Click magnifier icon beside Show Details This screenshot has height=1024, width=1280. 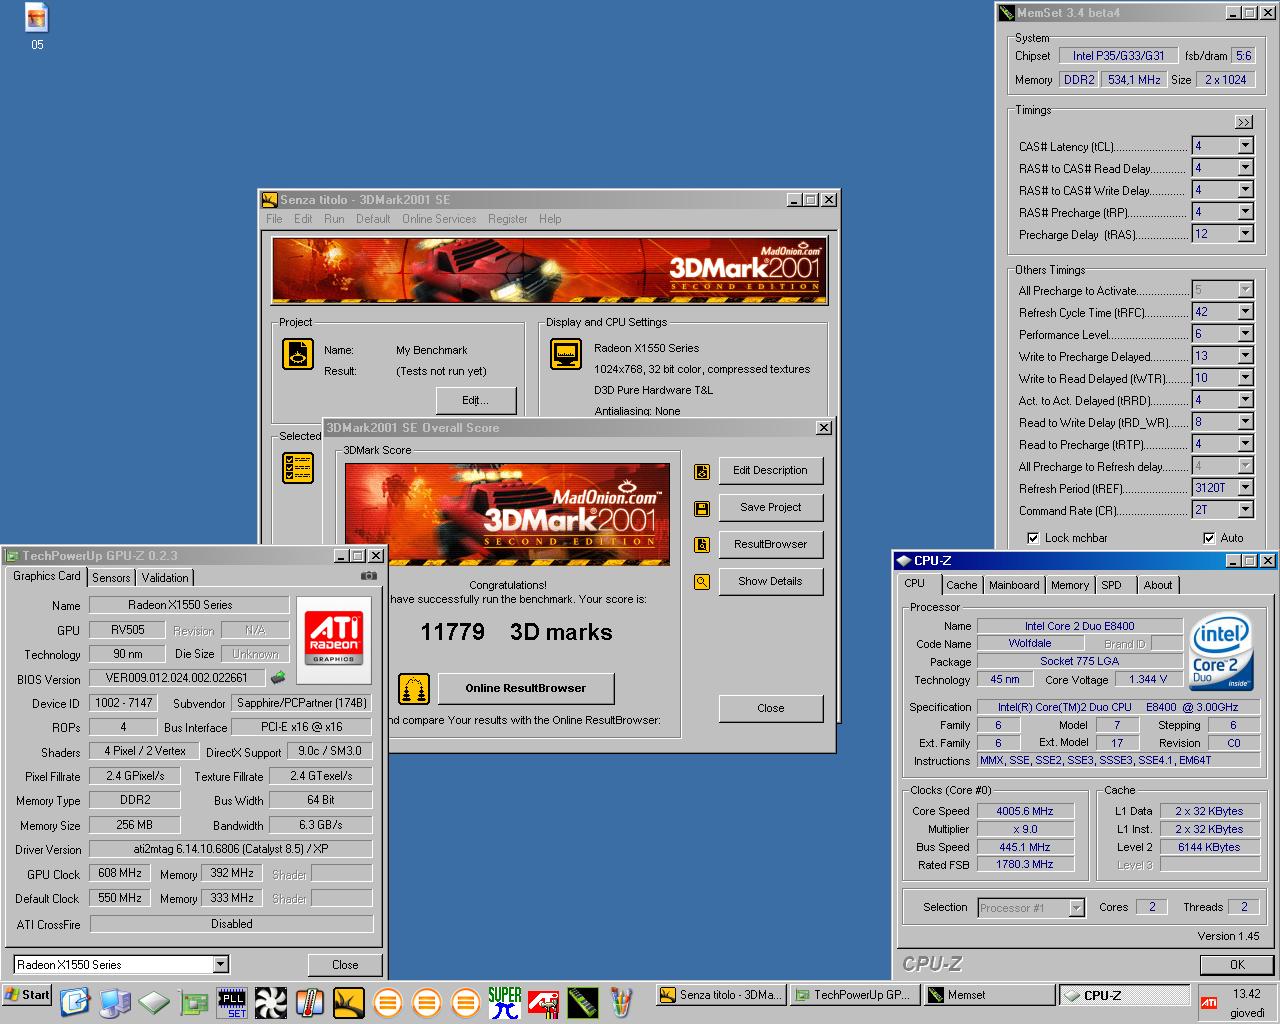click(702, 582)
